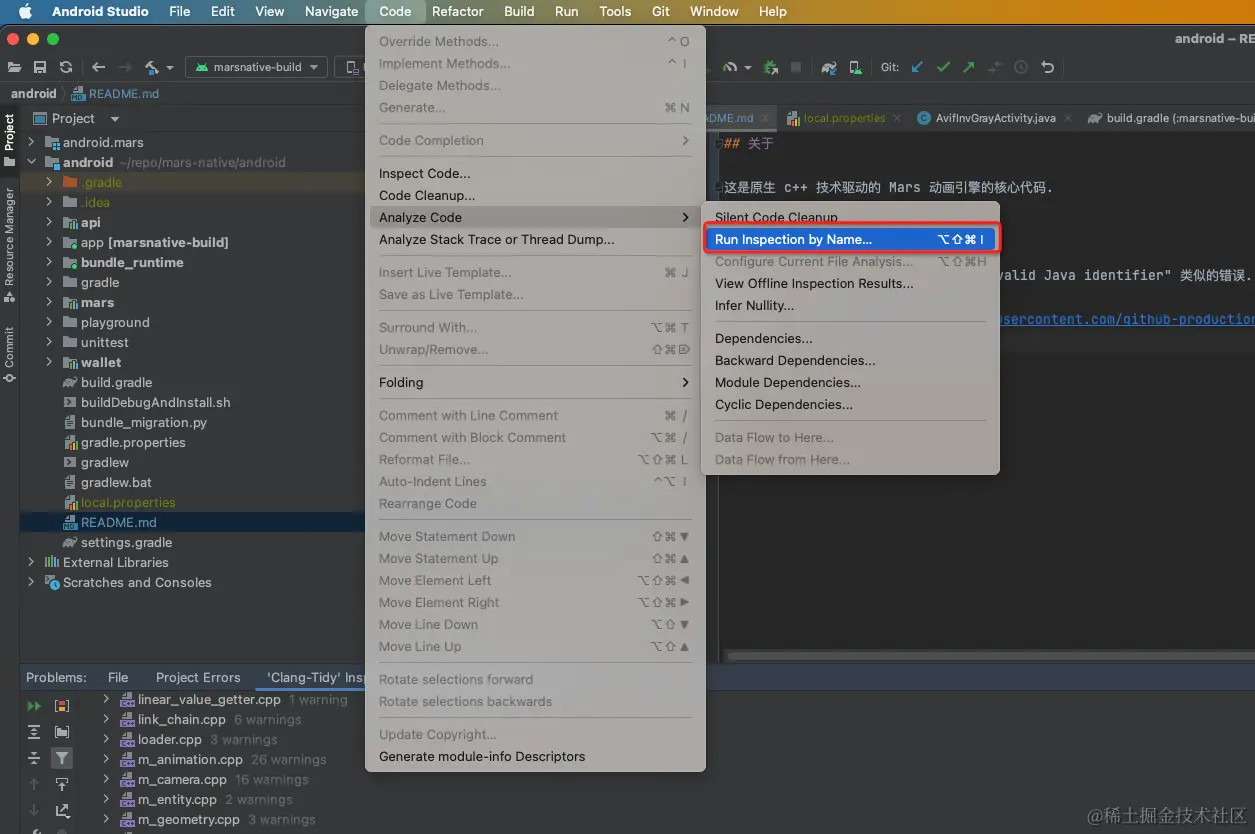Expand the External Libraries node

32,562
